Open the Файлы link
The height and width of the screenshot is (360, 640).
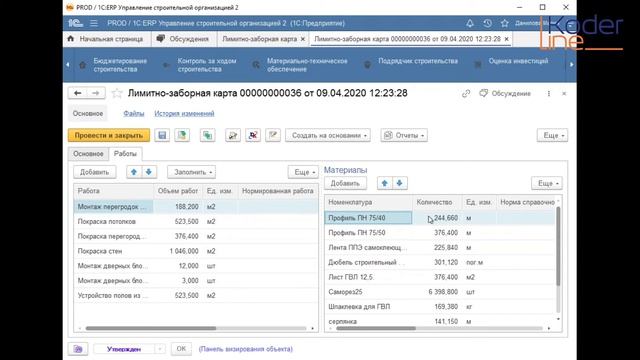[134, 113]
